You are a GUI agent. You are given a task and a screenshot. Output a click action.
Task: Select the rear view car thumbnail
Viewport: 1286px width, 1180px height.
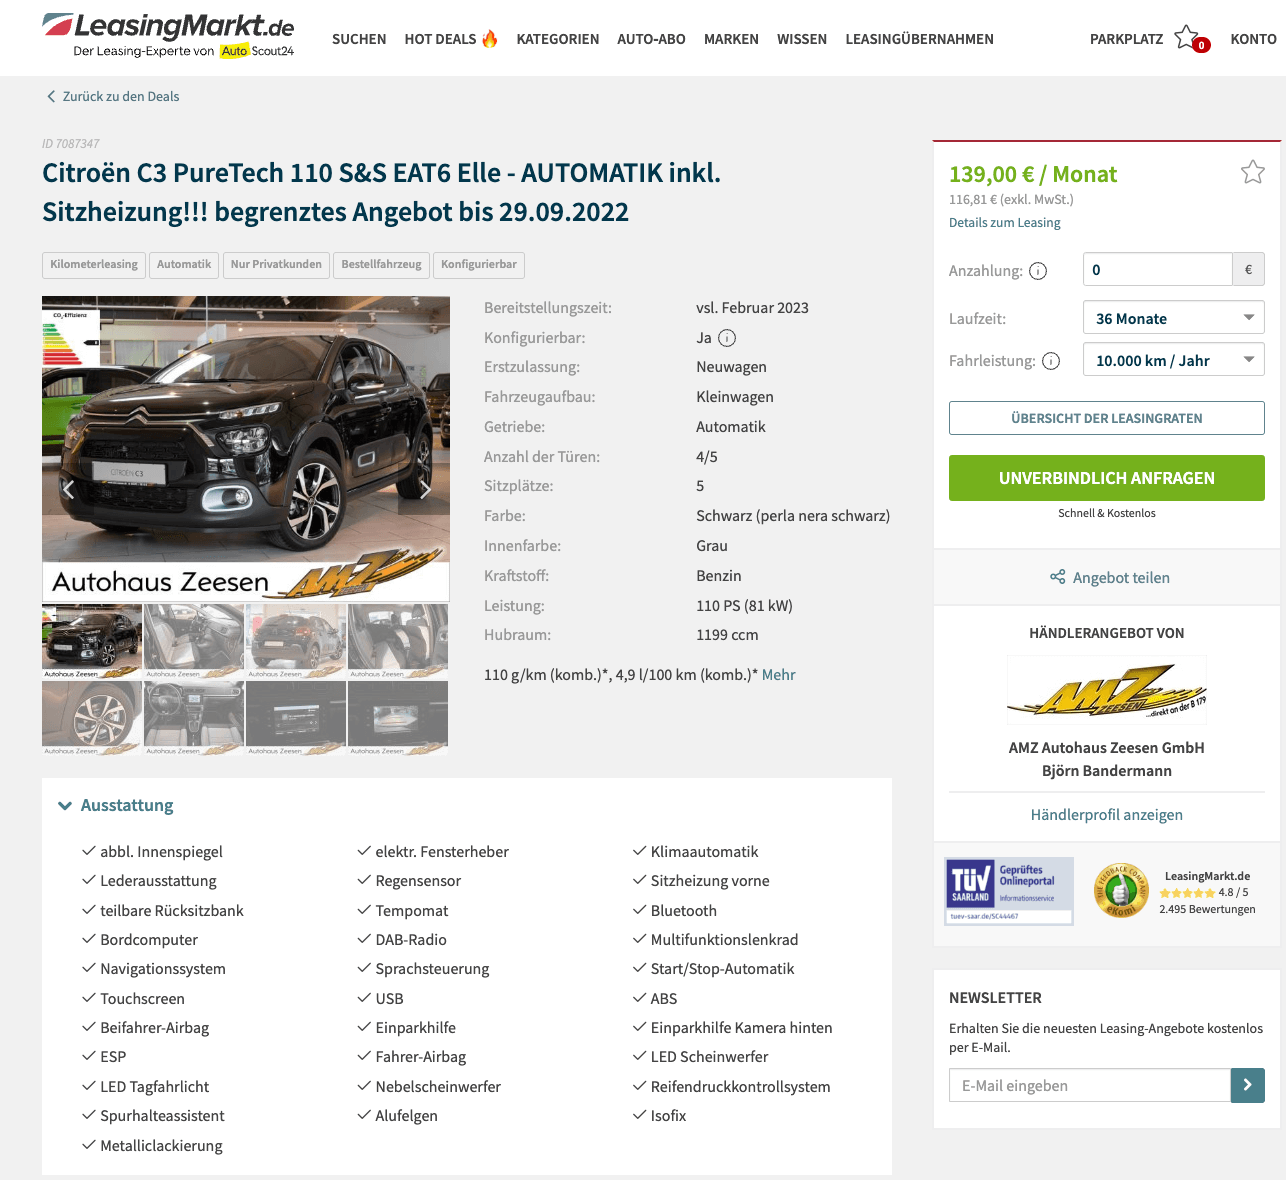[x=296, y=641]
